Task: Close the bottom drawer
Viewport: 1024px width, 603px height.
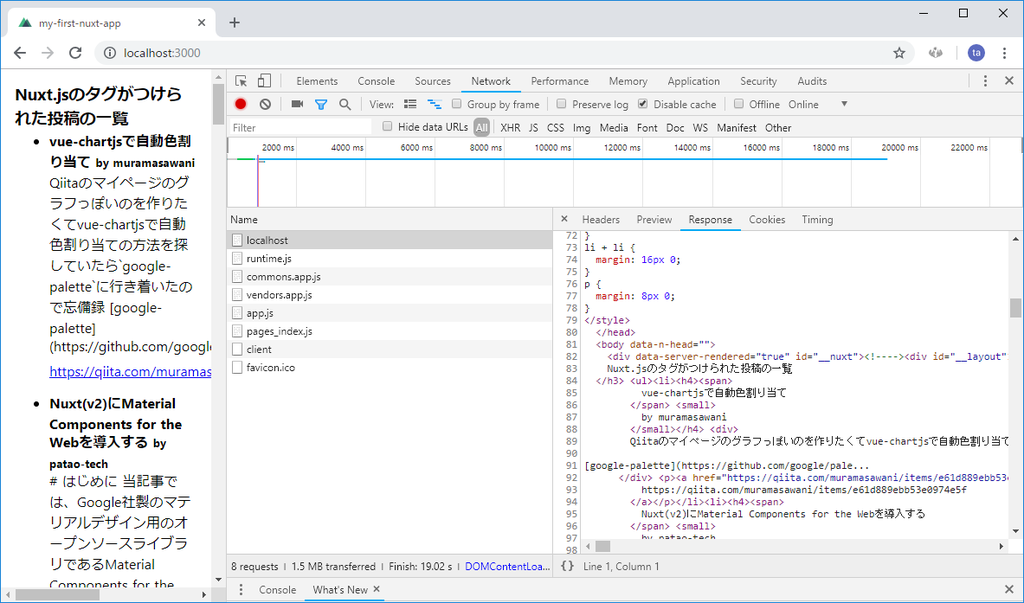Action: pyautogui.click(x=1009, y=589)
